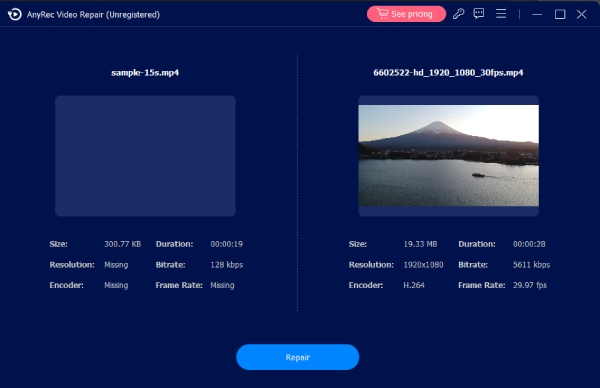The image size is (600, 388).
Task: Click the 00:00:28 duration value
Action: 529,244
